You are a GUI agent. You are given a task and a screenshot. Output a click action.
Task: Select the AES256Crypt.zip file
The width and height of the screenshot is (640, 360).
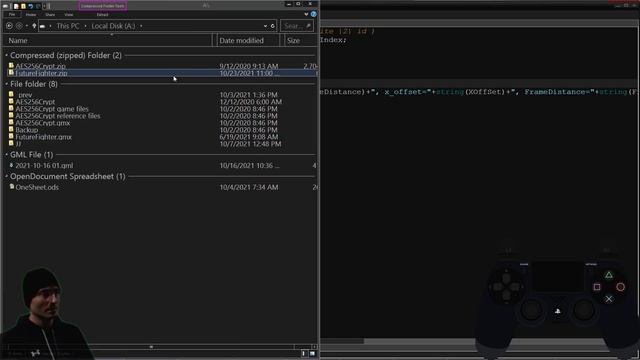[x=41, y=66]
